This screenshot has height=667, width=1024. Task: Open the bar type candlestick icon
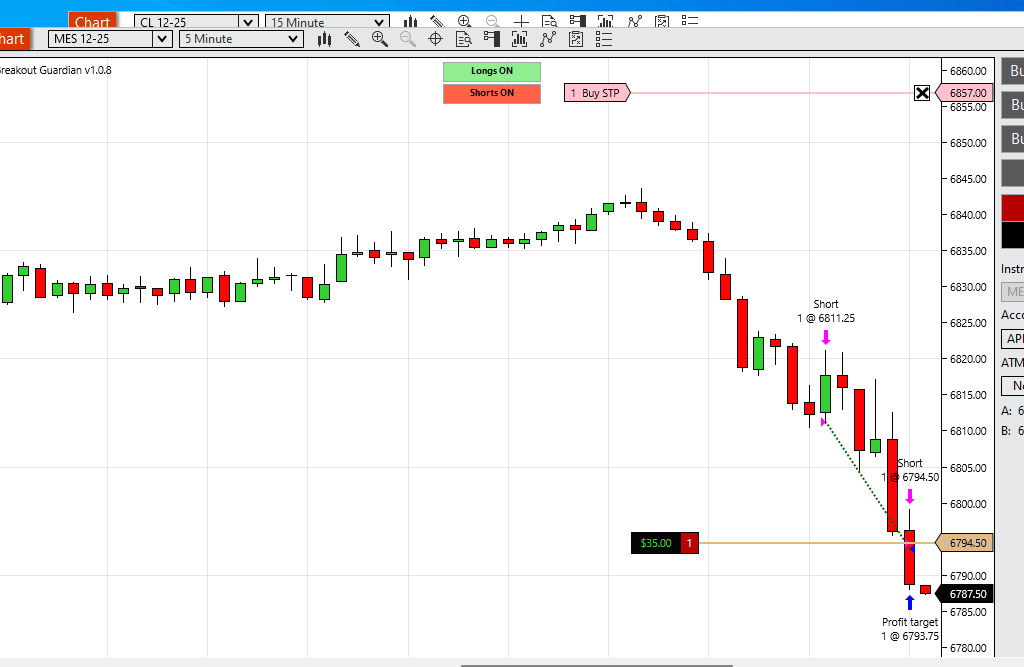[x=324, y=39]
